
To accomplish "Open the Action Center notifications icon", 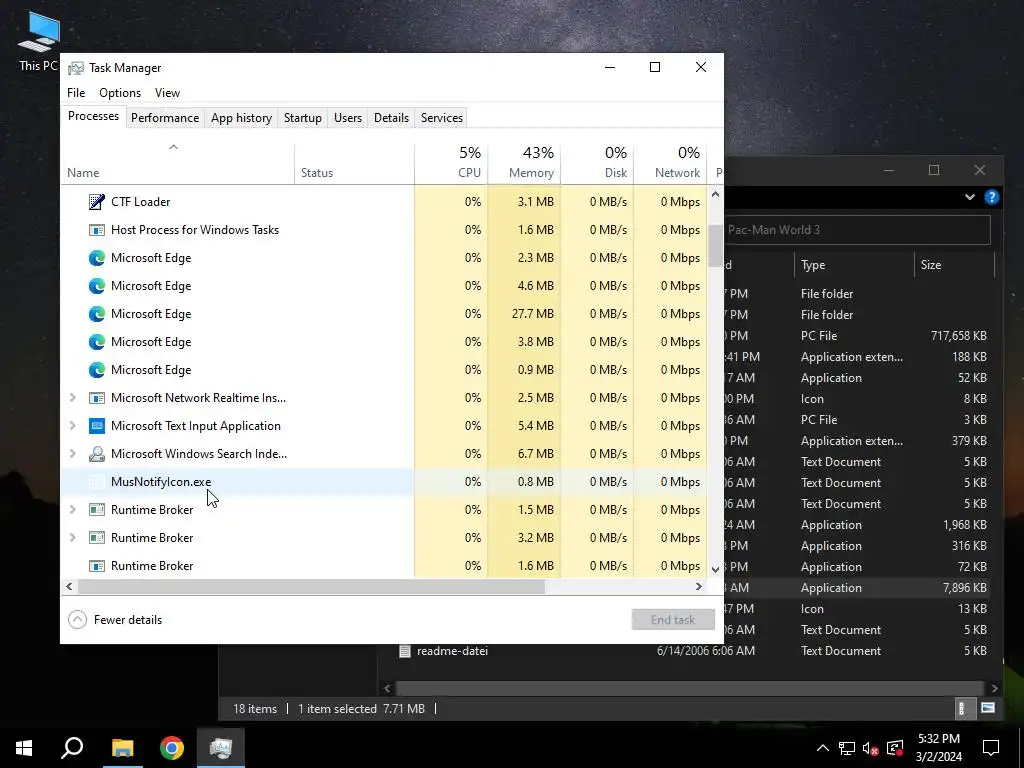I will pos(991,748).
